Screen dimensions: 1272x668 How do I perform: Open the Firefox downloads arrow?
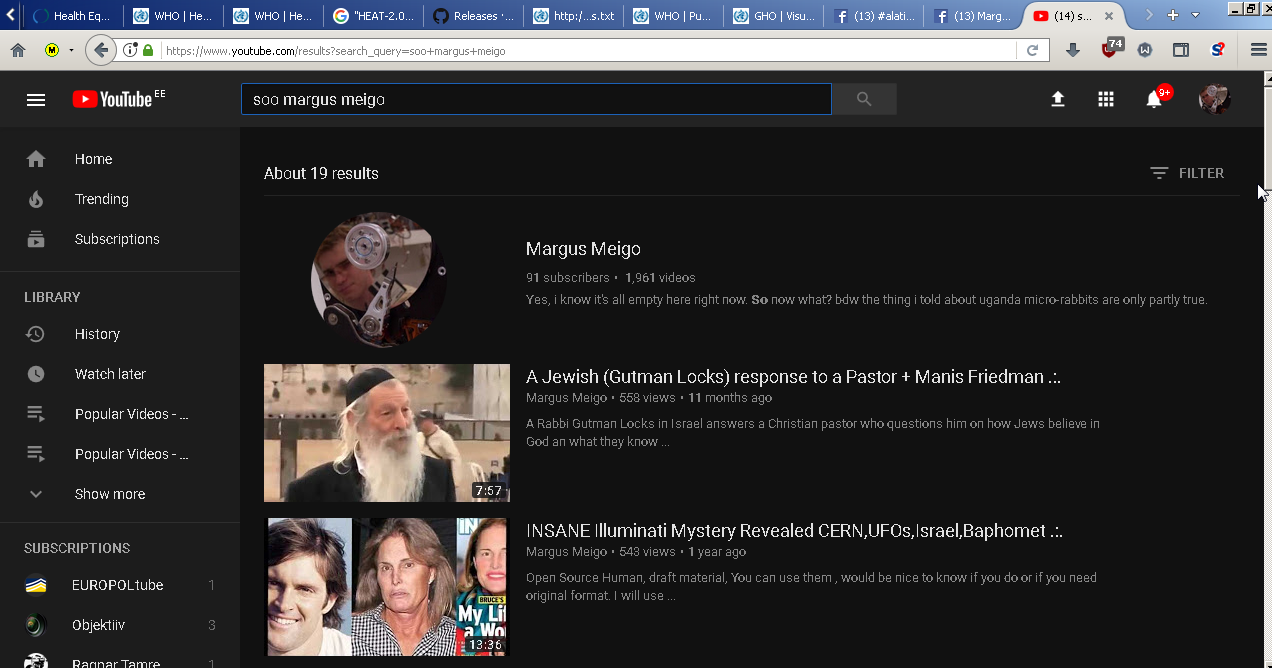coord(1073,50)
